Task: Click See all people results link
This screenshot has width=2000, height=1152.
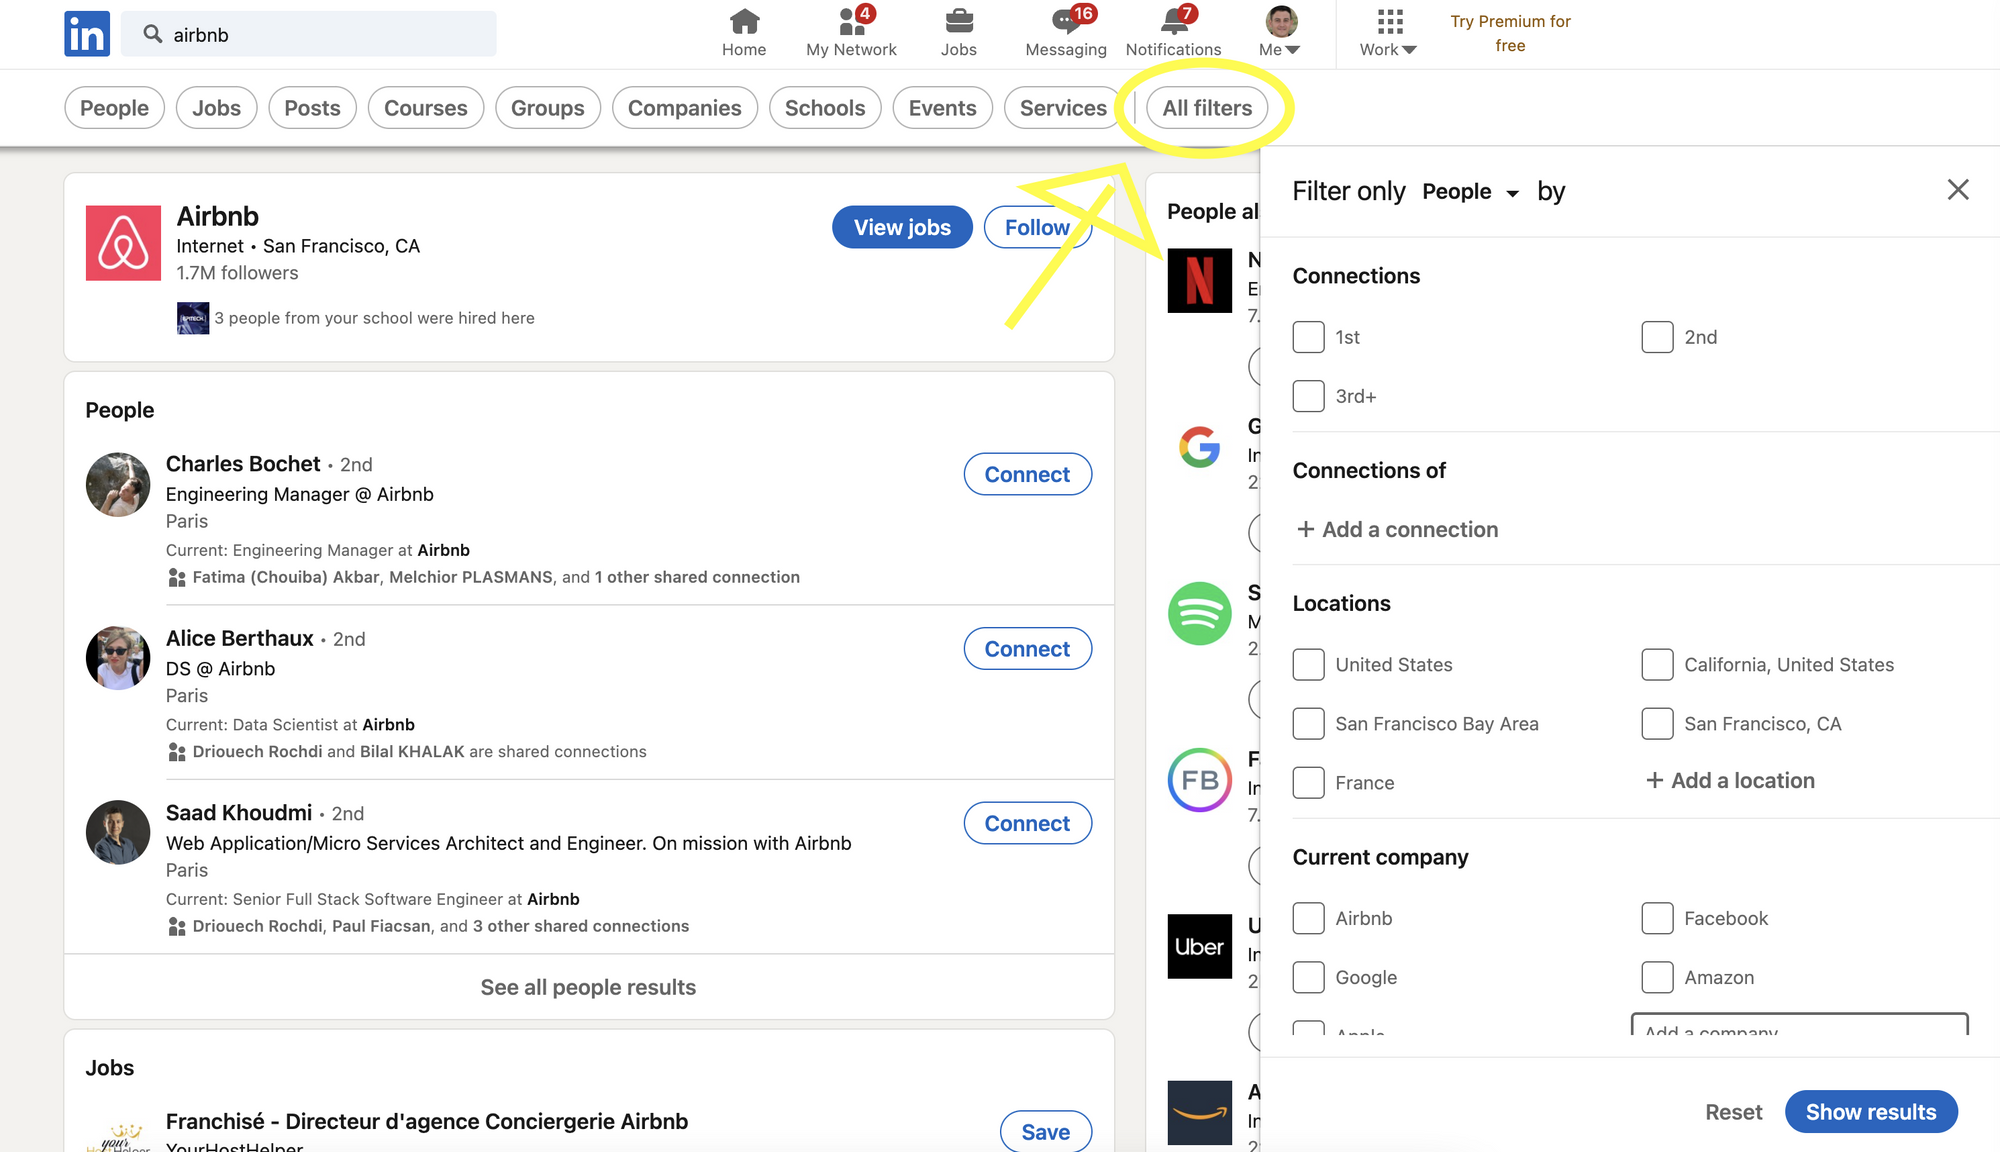Action: tap(588, 987)
